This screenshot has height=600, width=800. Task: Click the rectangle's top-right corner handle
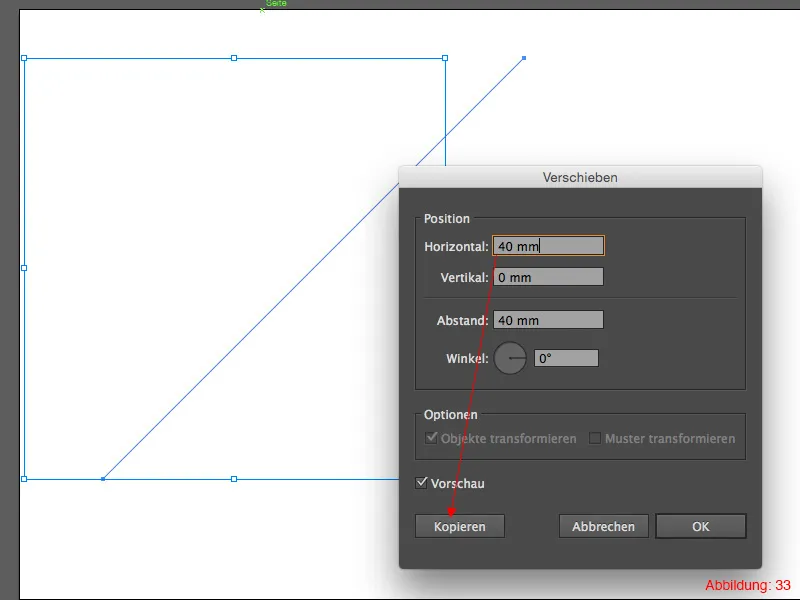[445, 58]
